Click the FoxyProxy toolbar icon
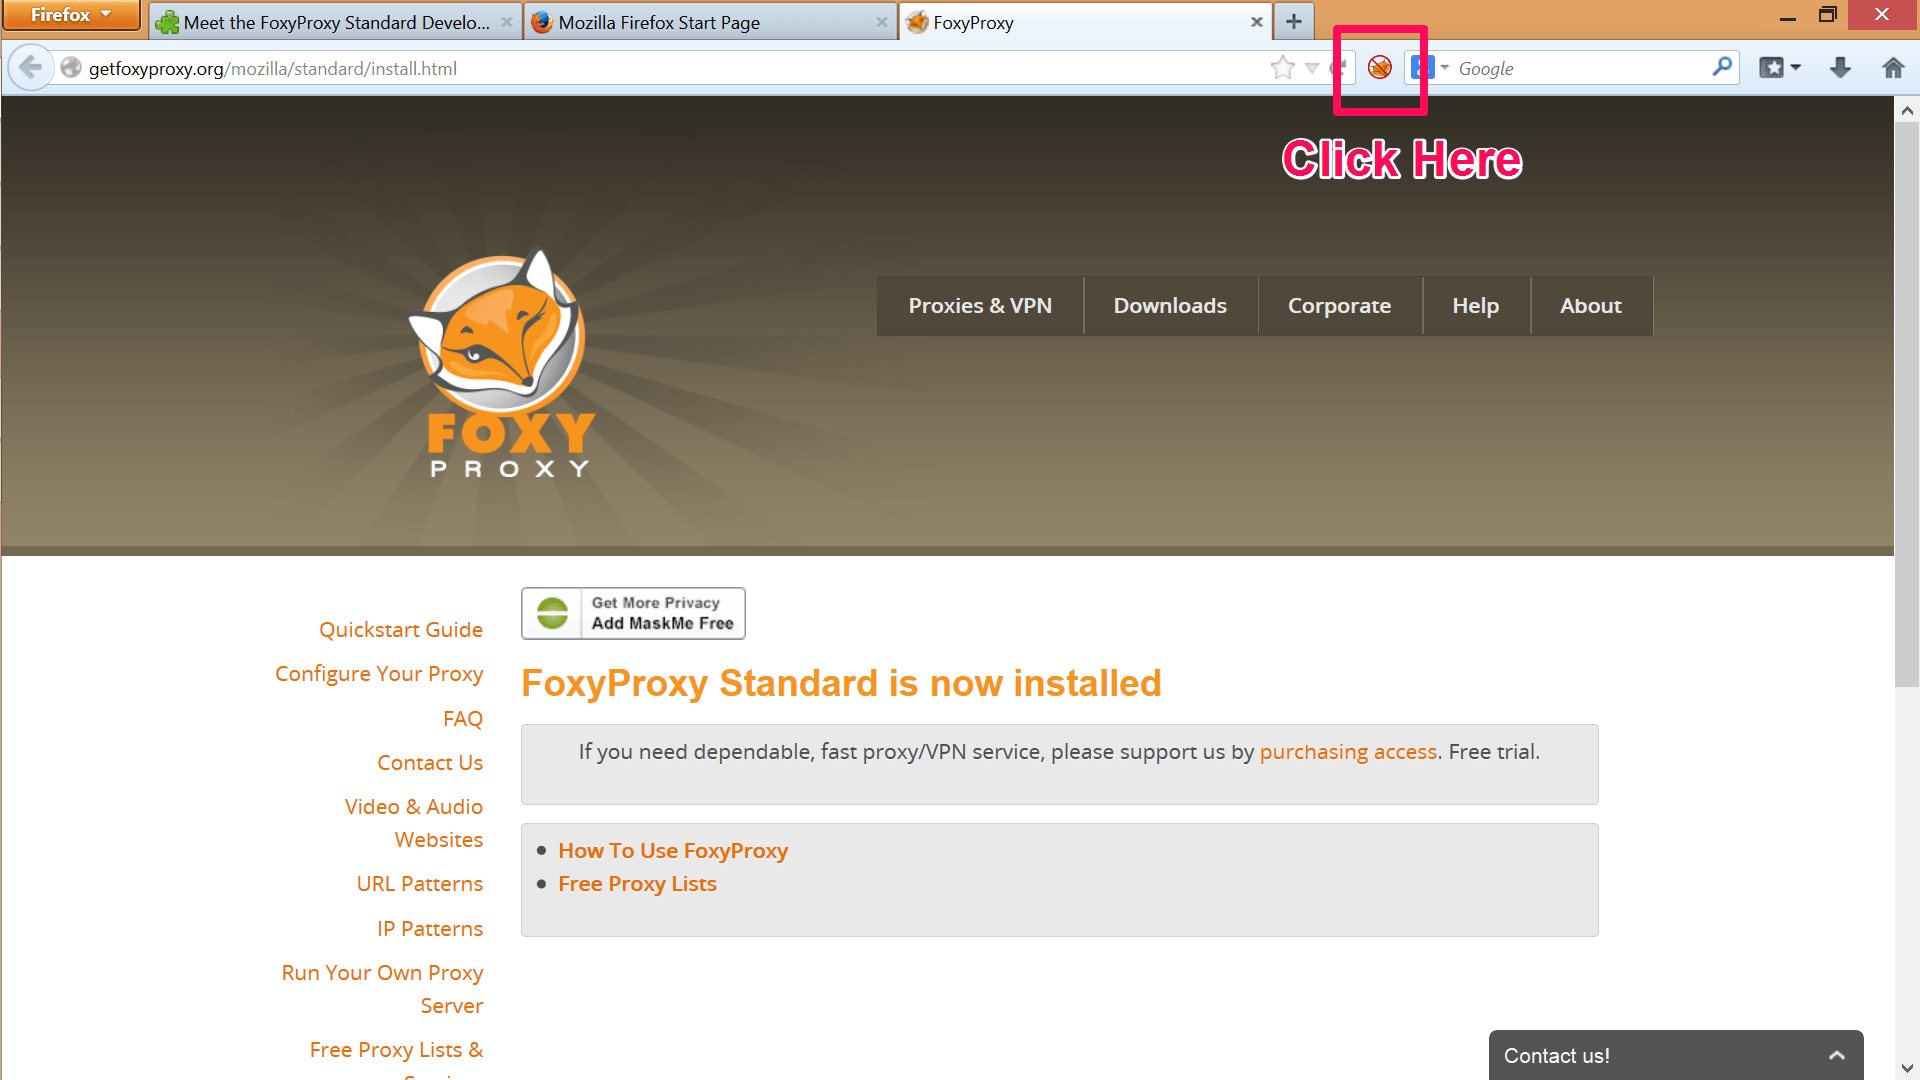The height and width of the screenshot is (1080, 1920). pos(1379,68)
